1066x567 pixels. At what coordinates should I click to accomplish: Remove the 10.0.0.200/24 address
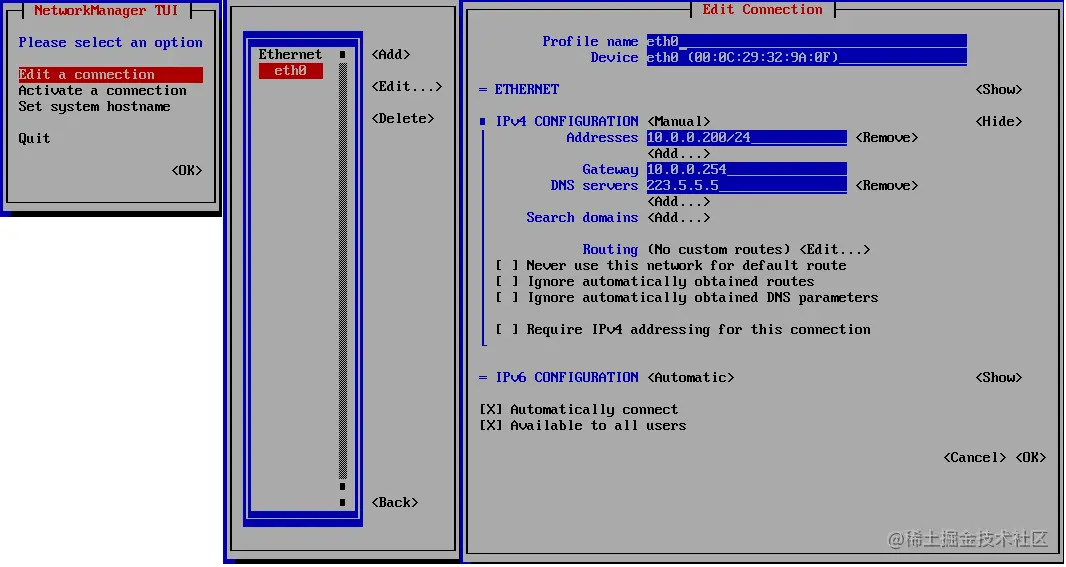(x=887, y=138)
